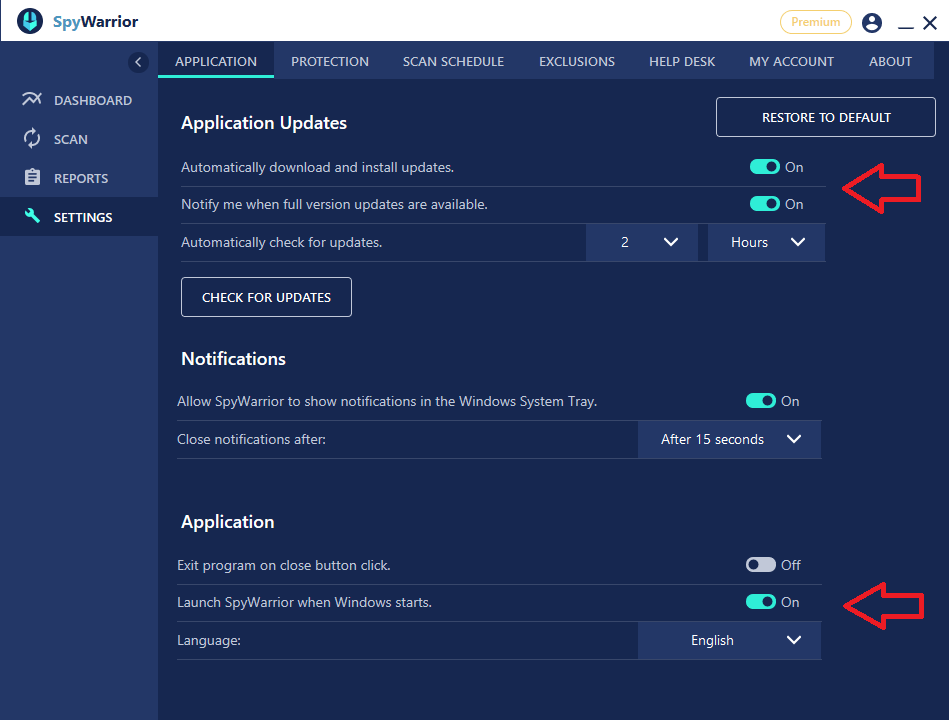Open the About tab

pos(890,61)
